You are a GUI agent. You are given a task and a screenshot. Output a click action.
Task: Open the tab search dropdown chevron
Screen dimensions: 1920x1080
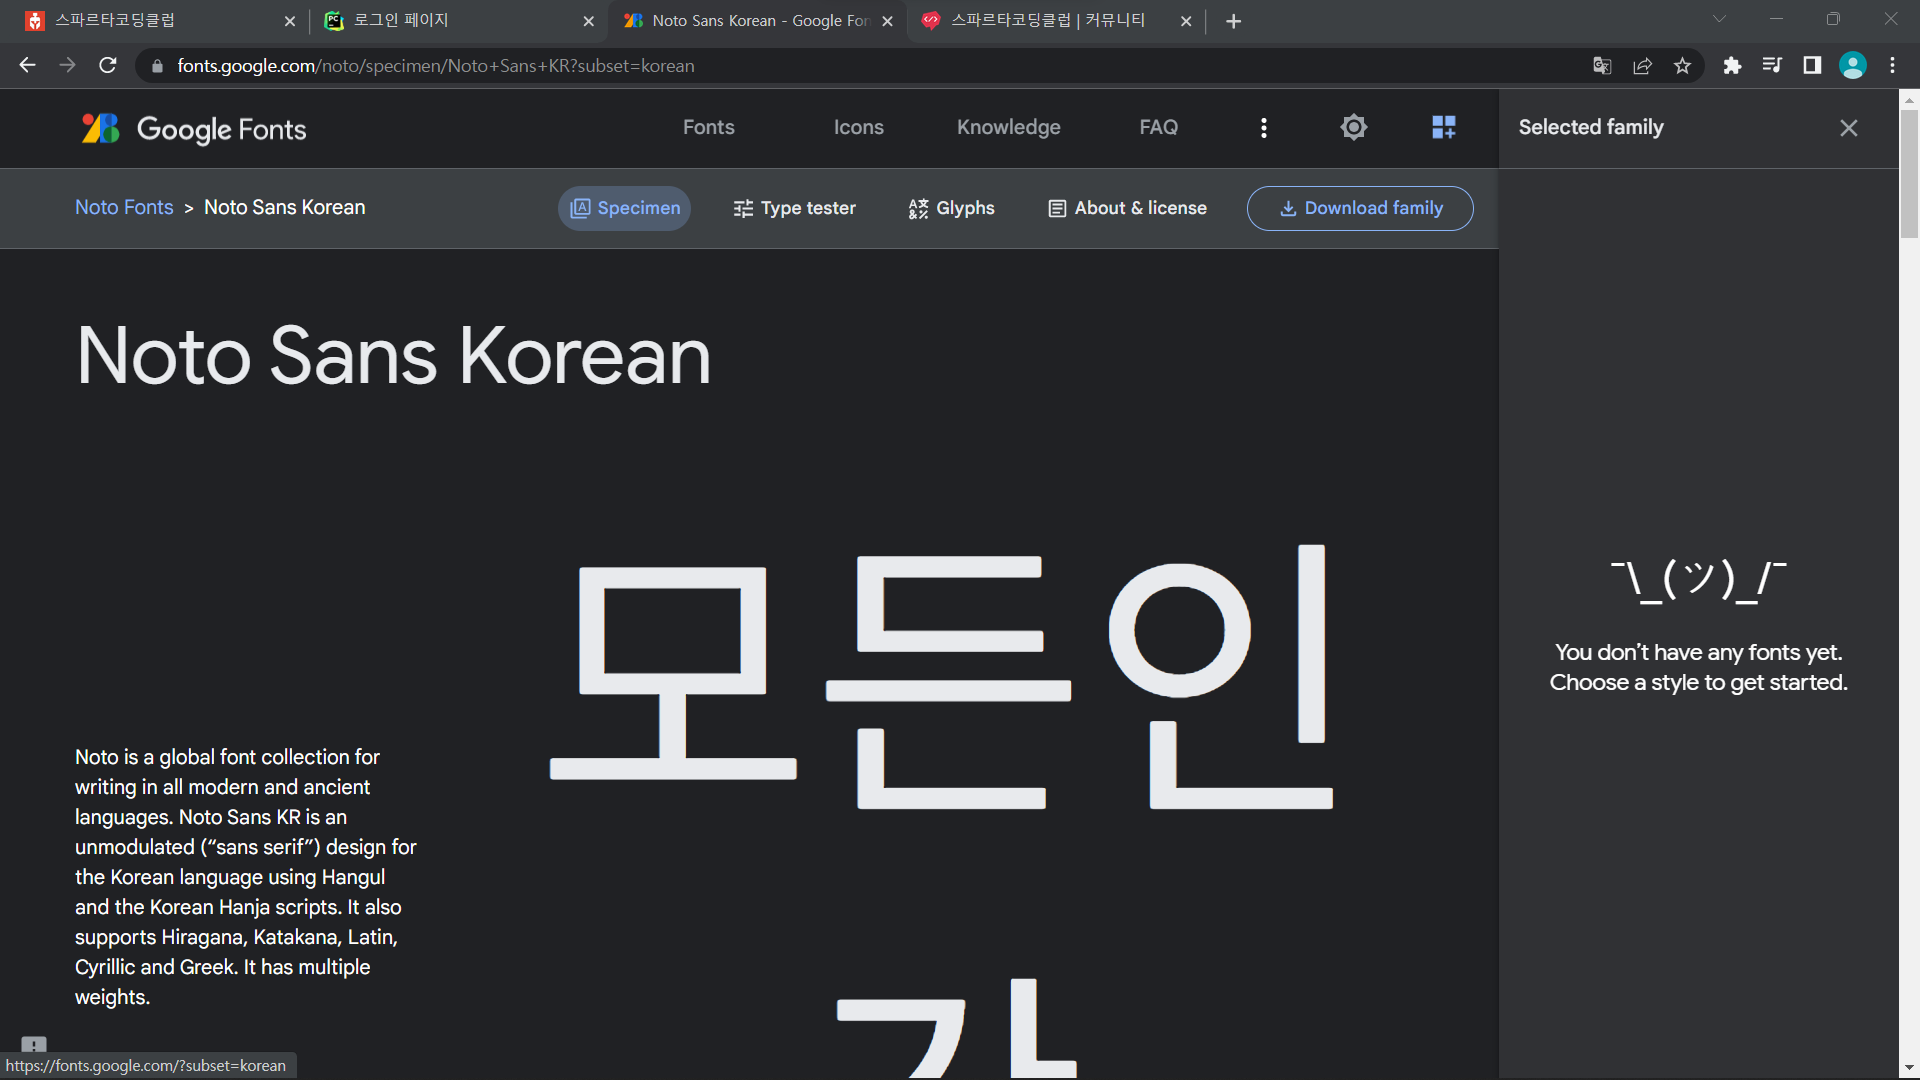[1719, 19]
